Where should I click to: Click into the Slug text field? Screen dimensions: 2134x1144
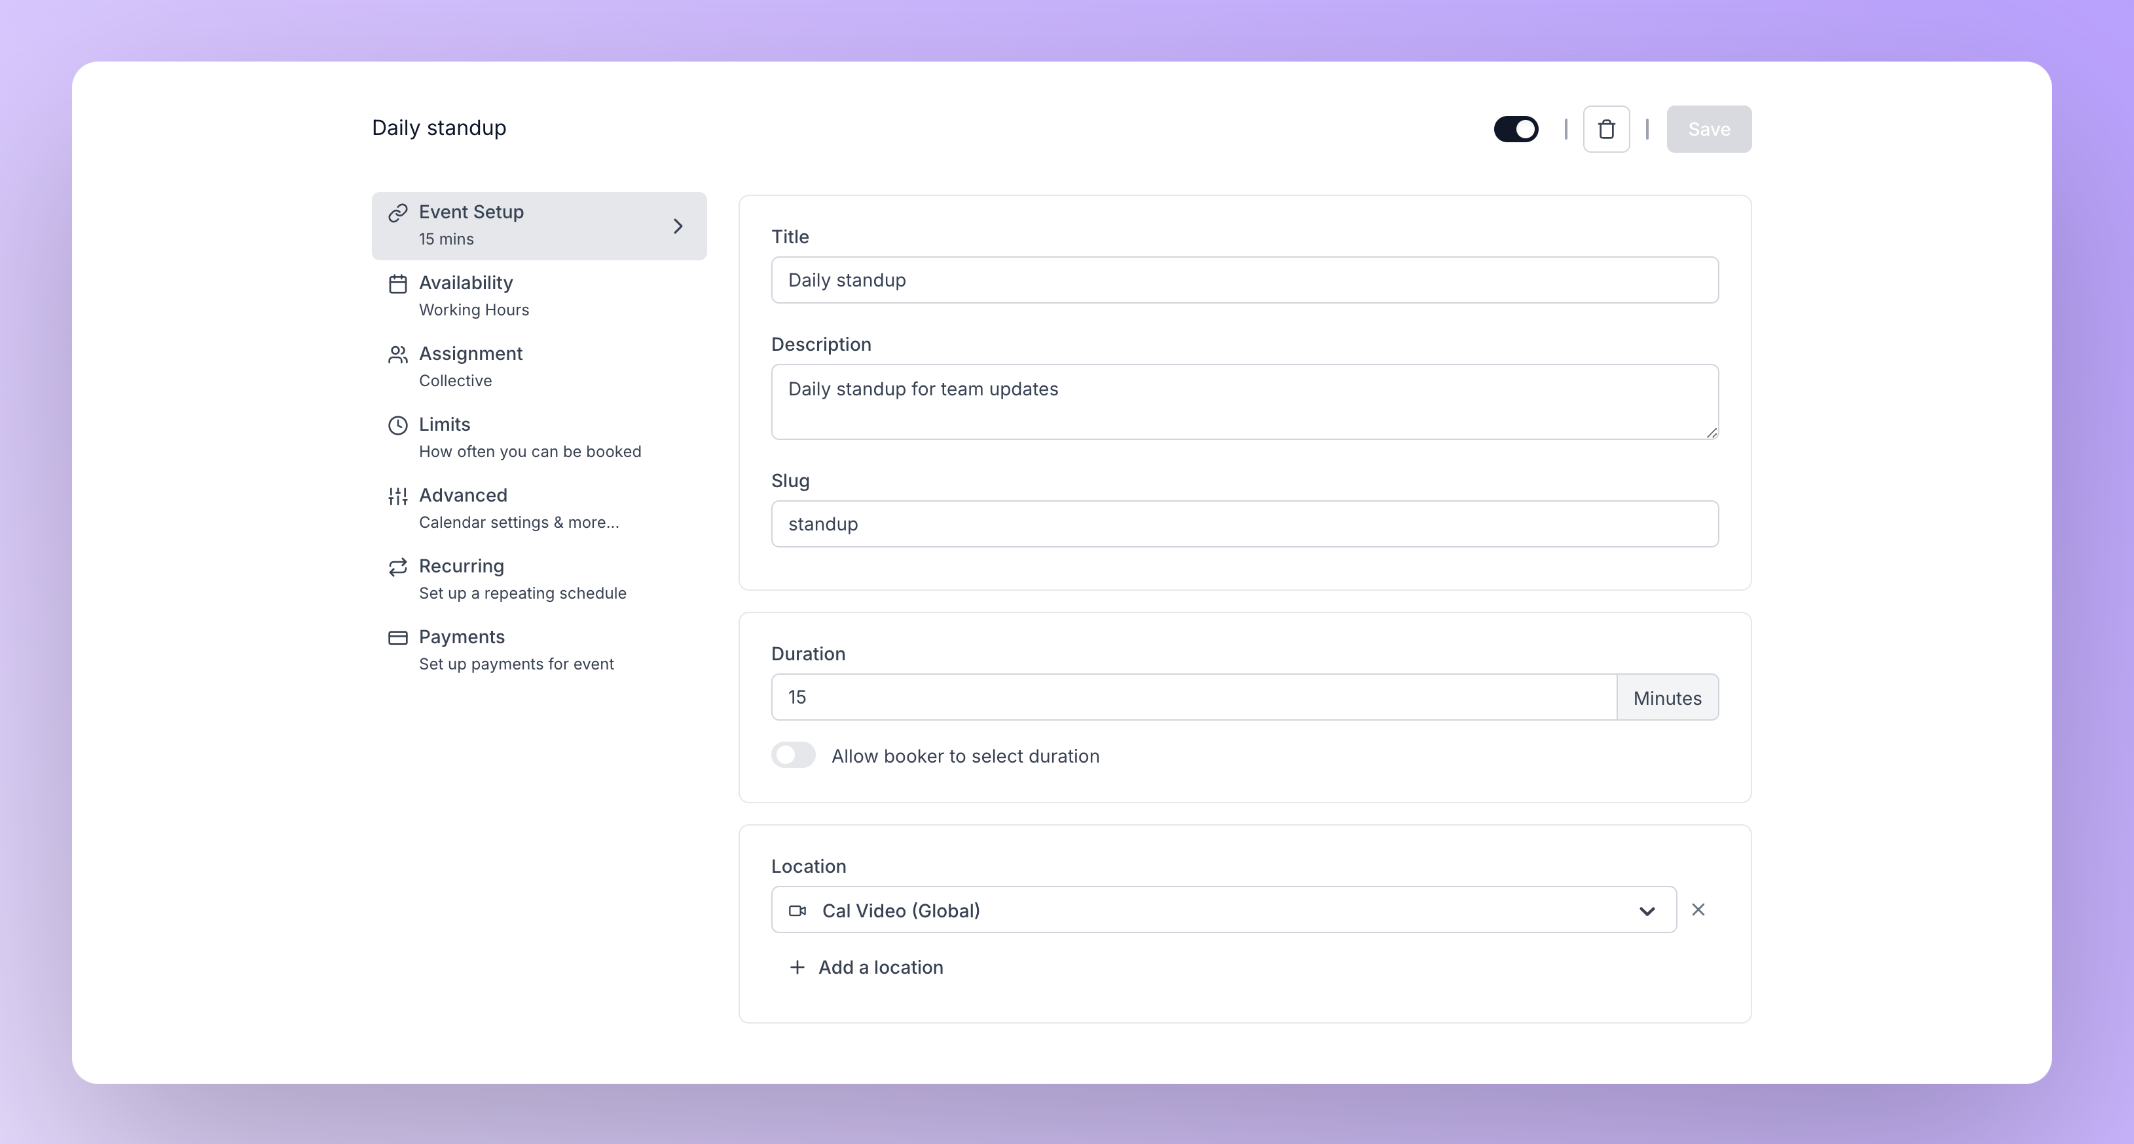point(1244,524)
